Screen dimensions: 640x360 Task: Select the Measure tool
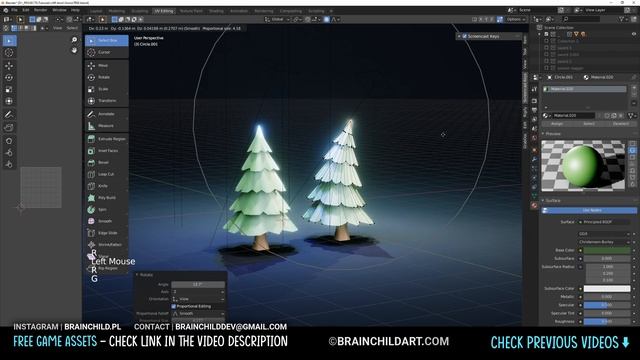107,126
